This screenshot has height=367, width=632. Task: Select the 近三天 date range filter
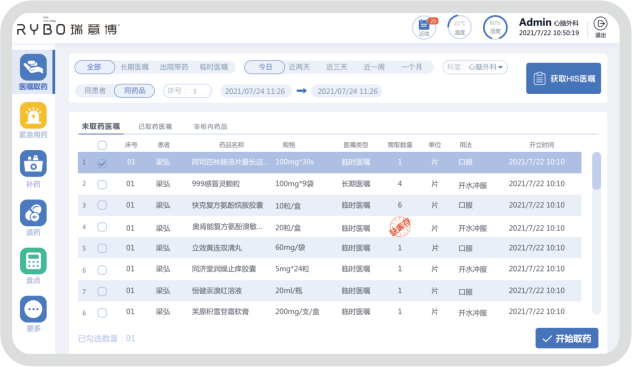(337, 67)
